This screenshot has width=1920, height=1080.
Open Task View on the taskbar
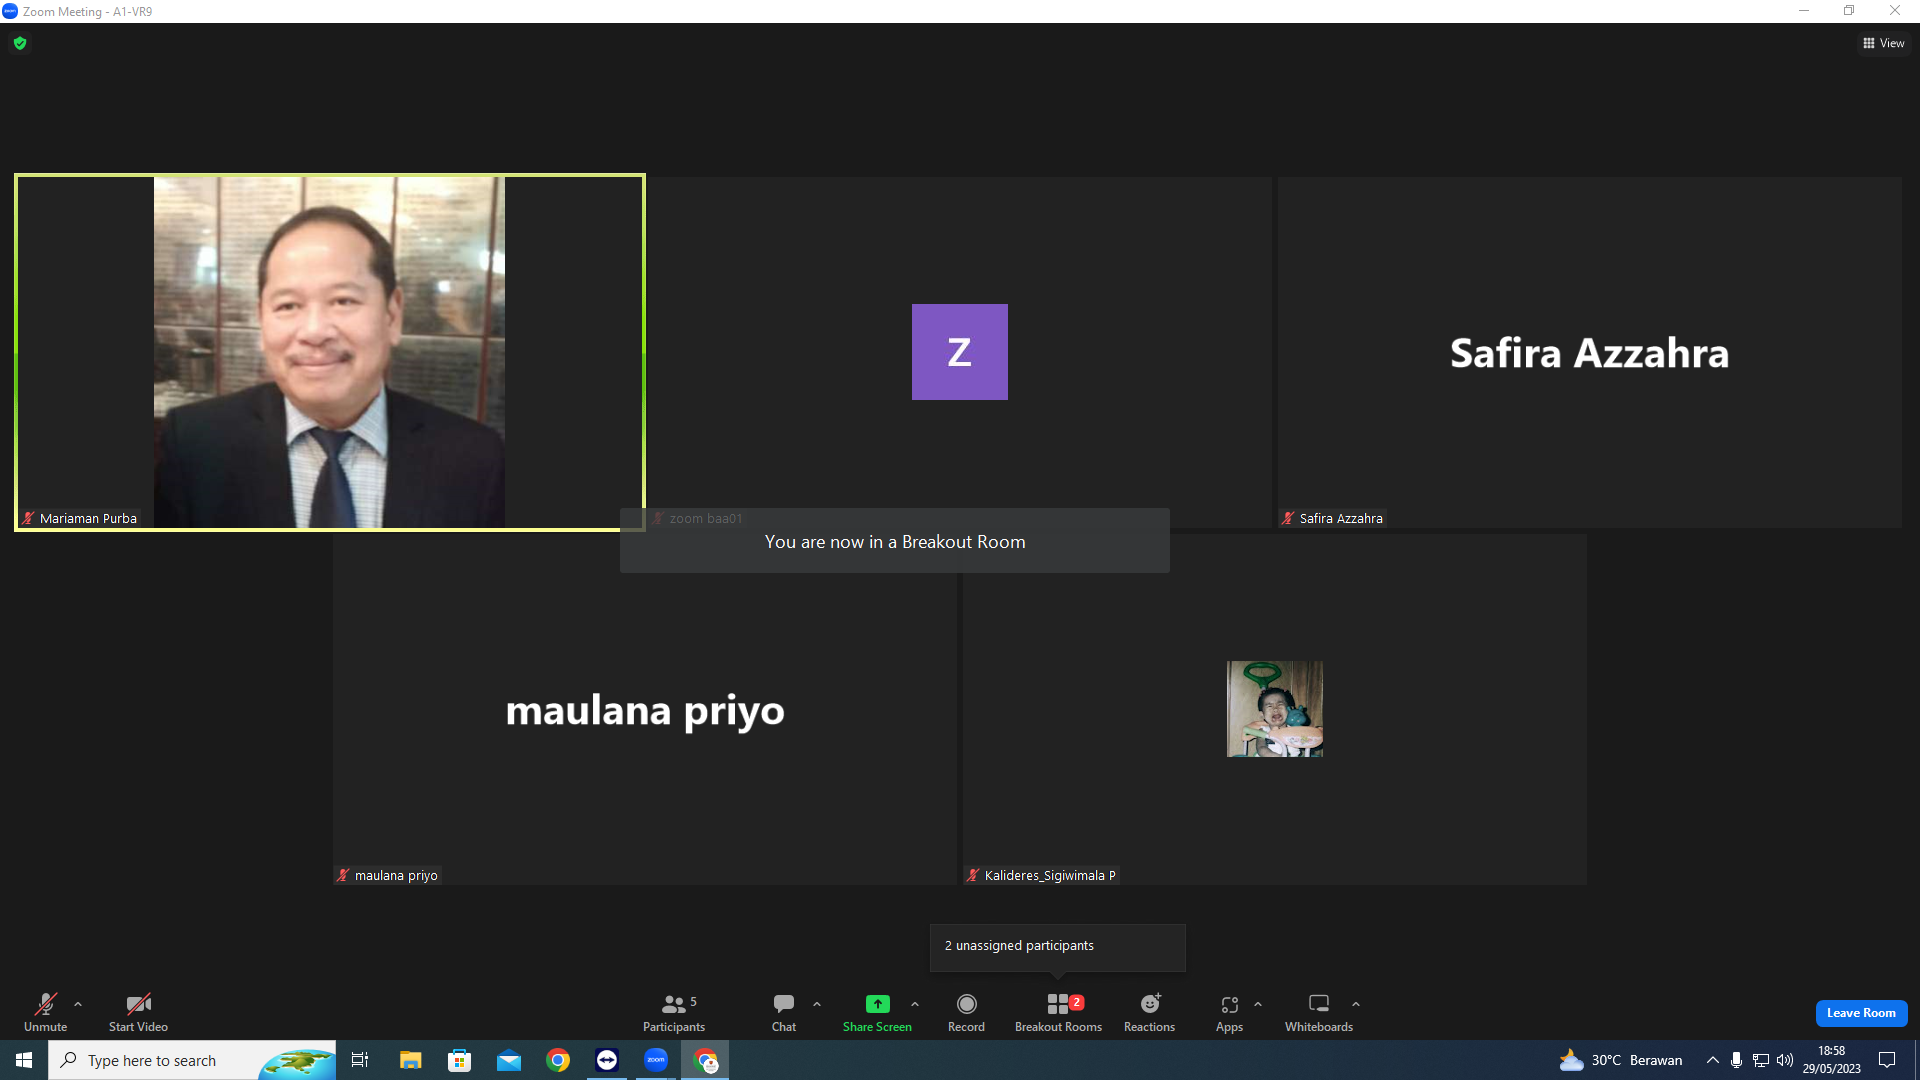360,1060
